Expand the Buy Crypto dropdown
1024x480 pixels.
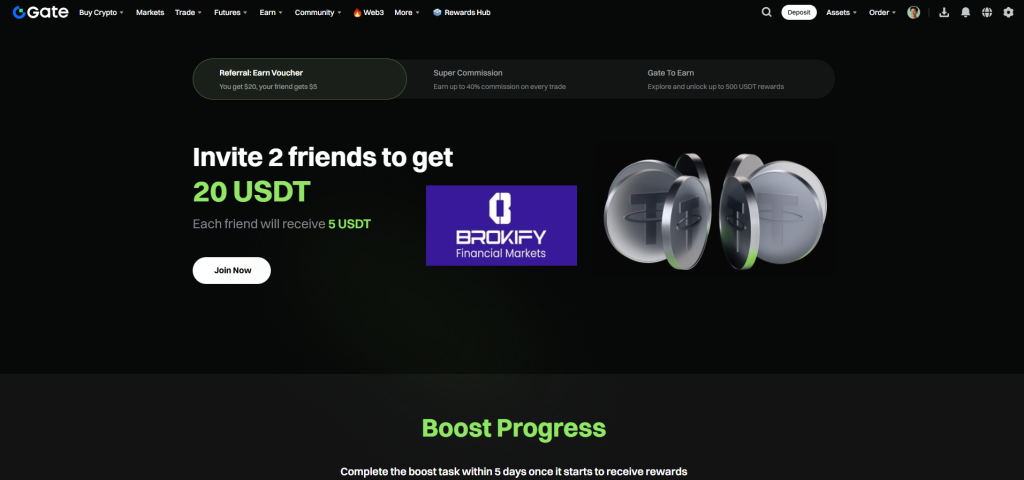(x=101, y=12)
